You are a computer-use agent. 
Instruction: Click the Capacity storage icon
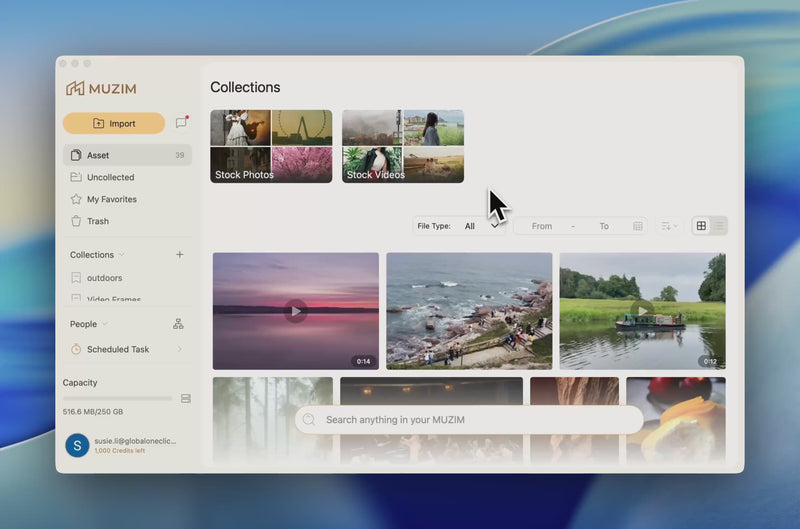[x=186, y=398]
